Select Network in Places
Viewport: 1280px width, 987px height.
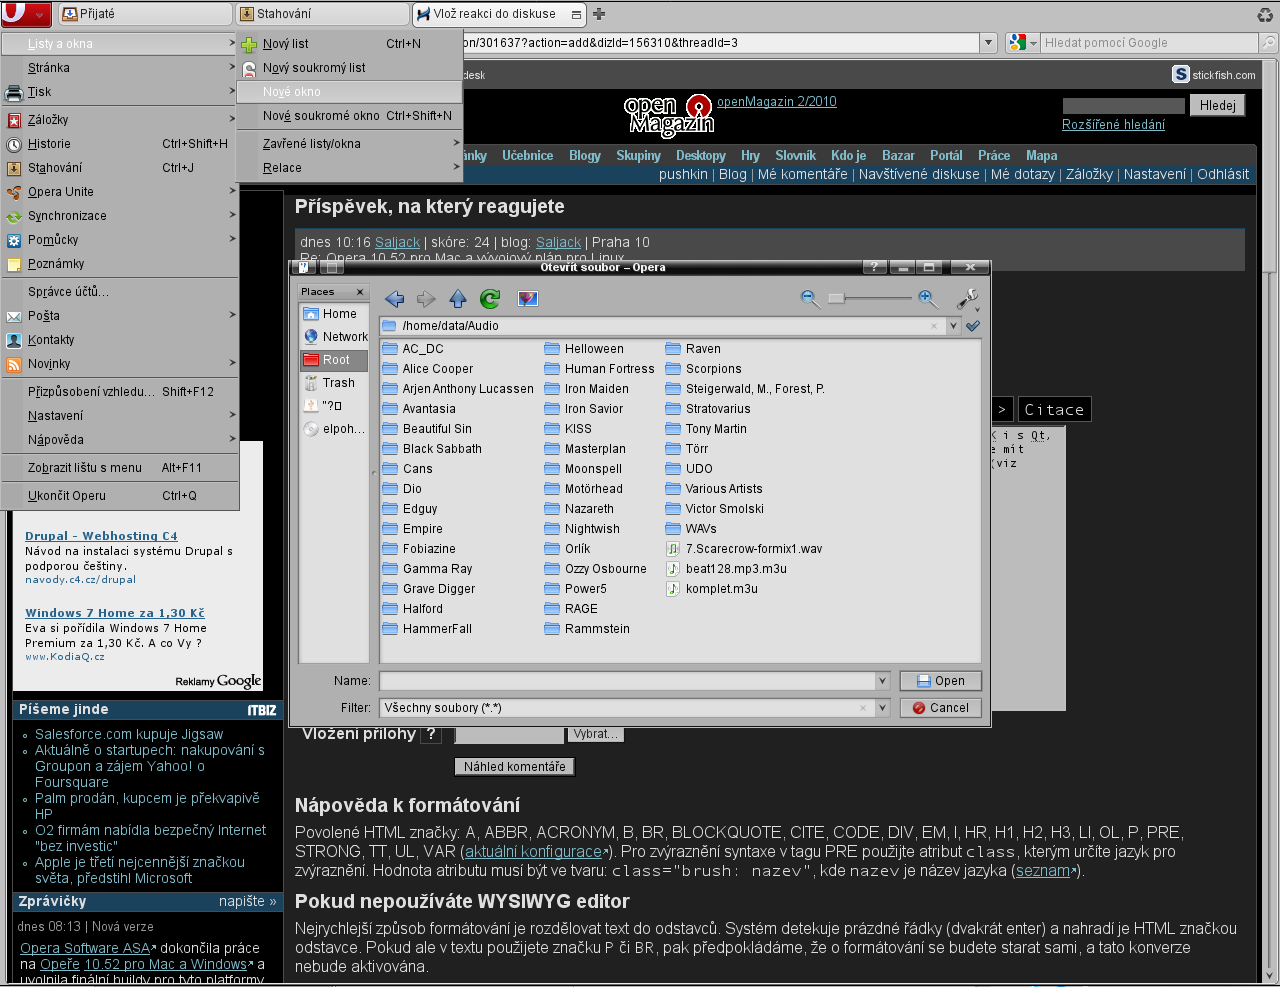point(333,337)
